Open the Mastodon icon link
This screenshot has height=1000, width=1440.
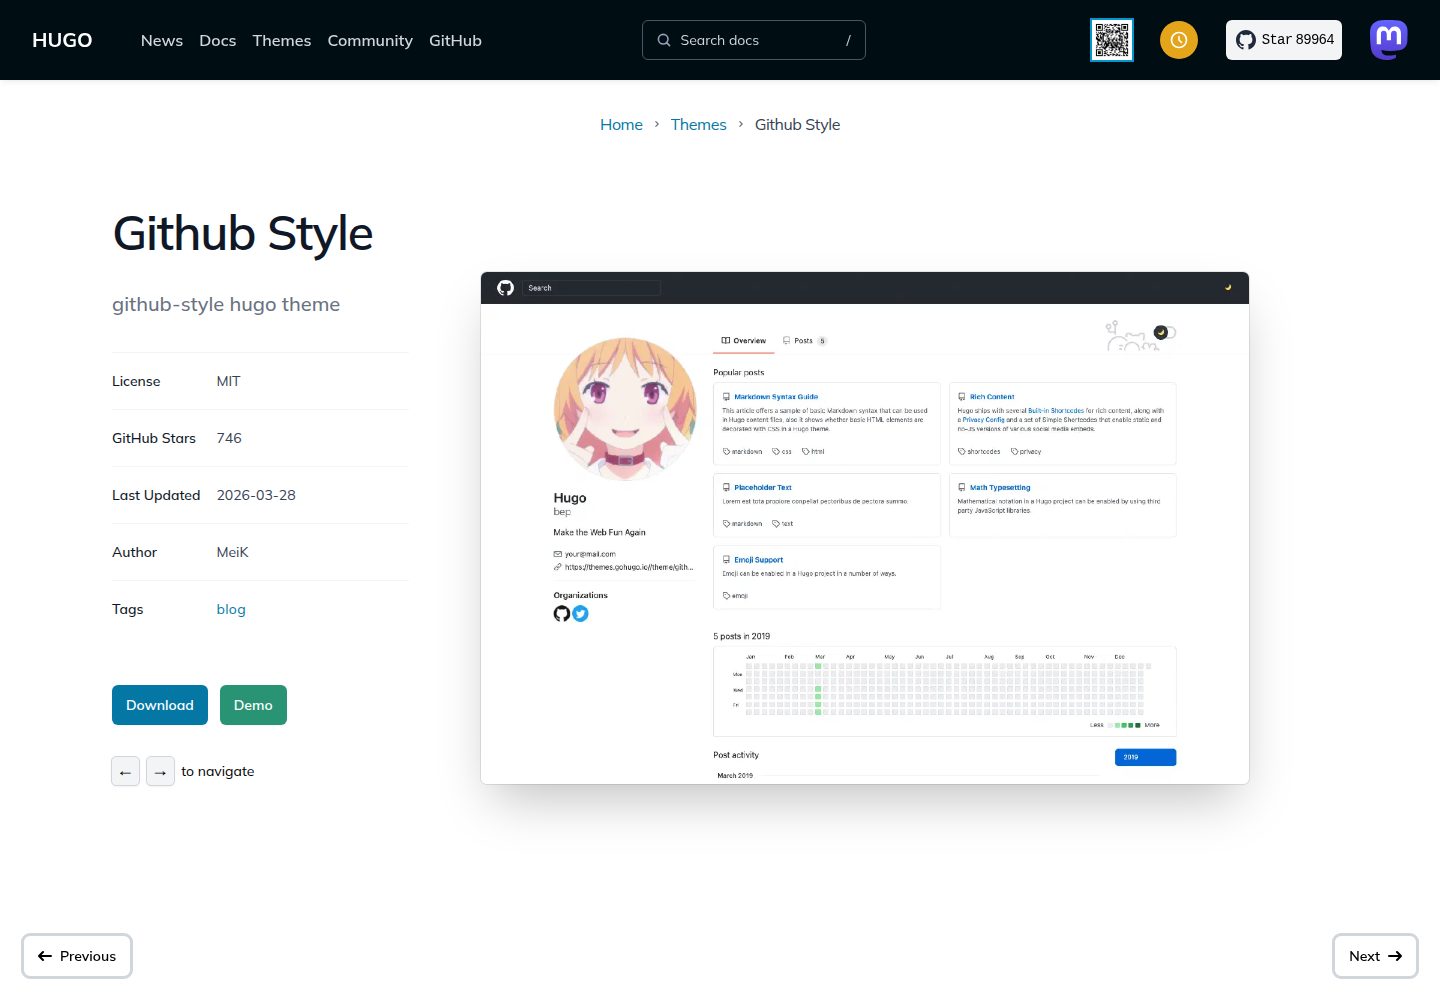click(x=1389, y=40)
